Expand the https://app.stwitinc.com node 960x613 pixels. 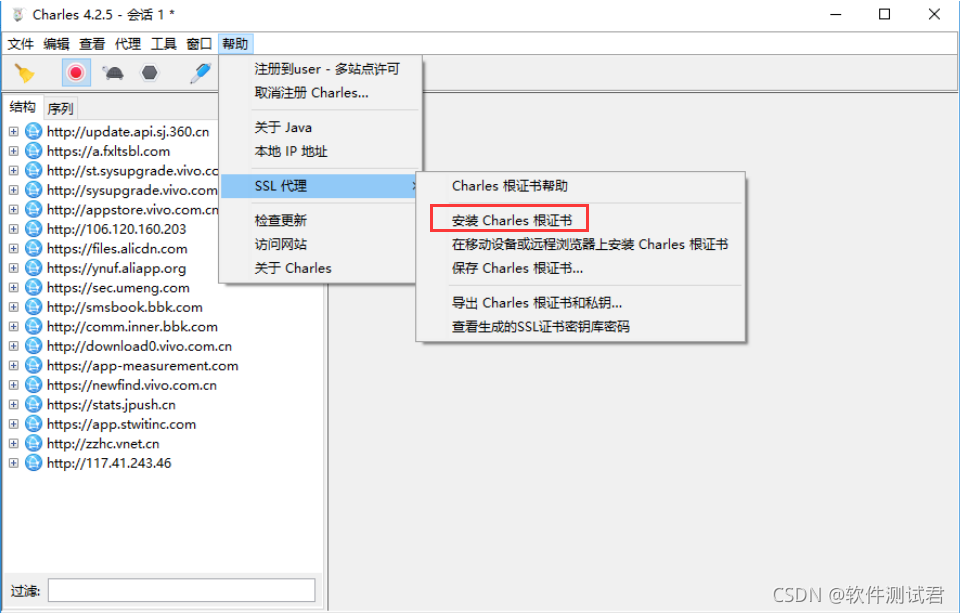[x=13, y=424]
